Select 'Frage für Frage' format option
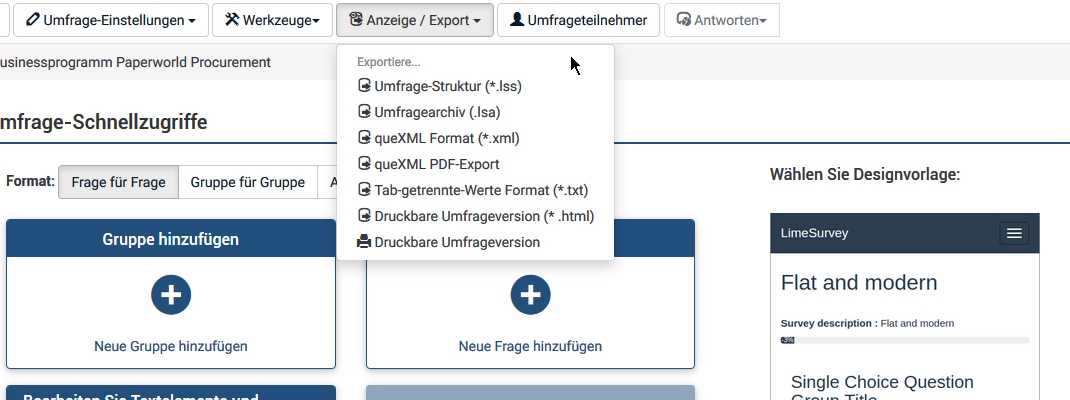The image size is (1070, 400). [x=118, y=182]
